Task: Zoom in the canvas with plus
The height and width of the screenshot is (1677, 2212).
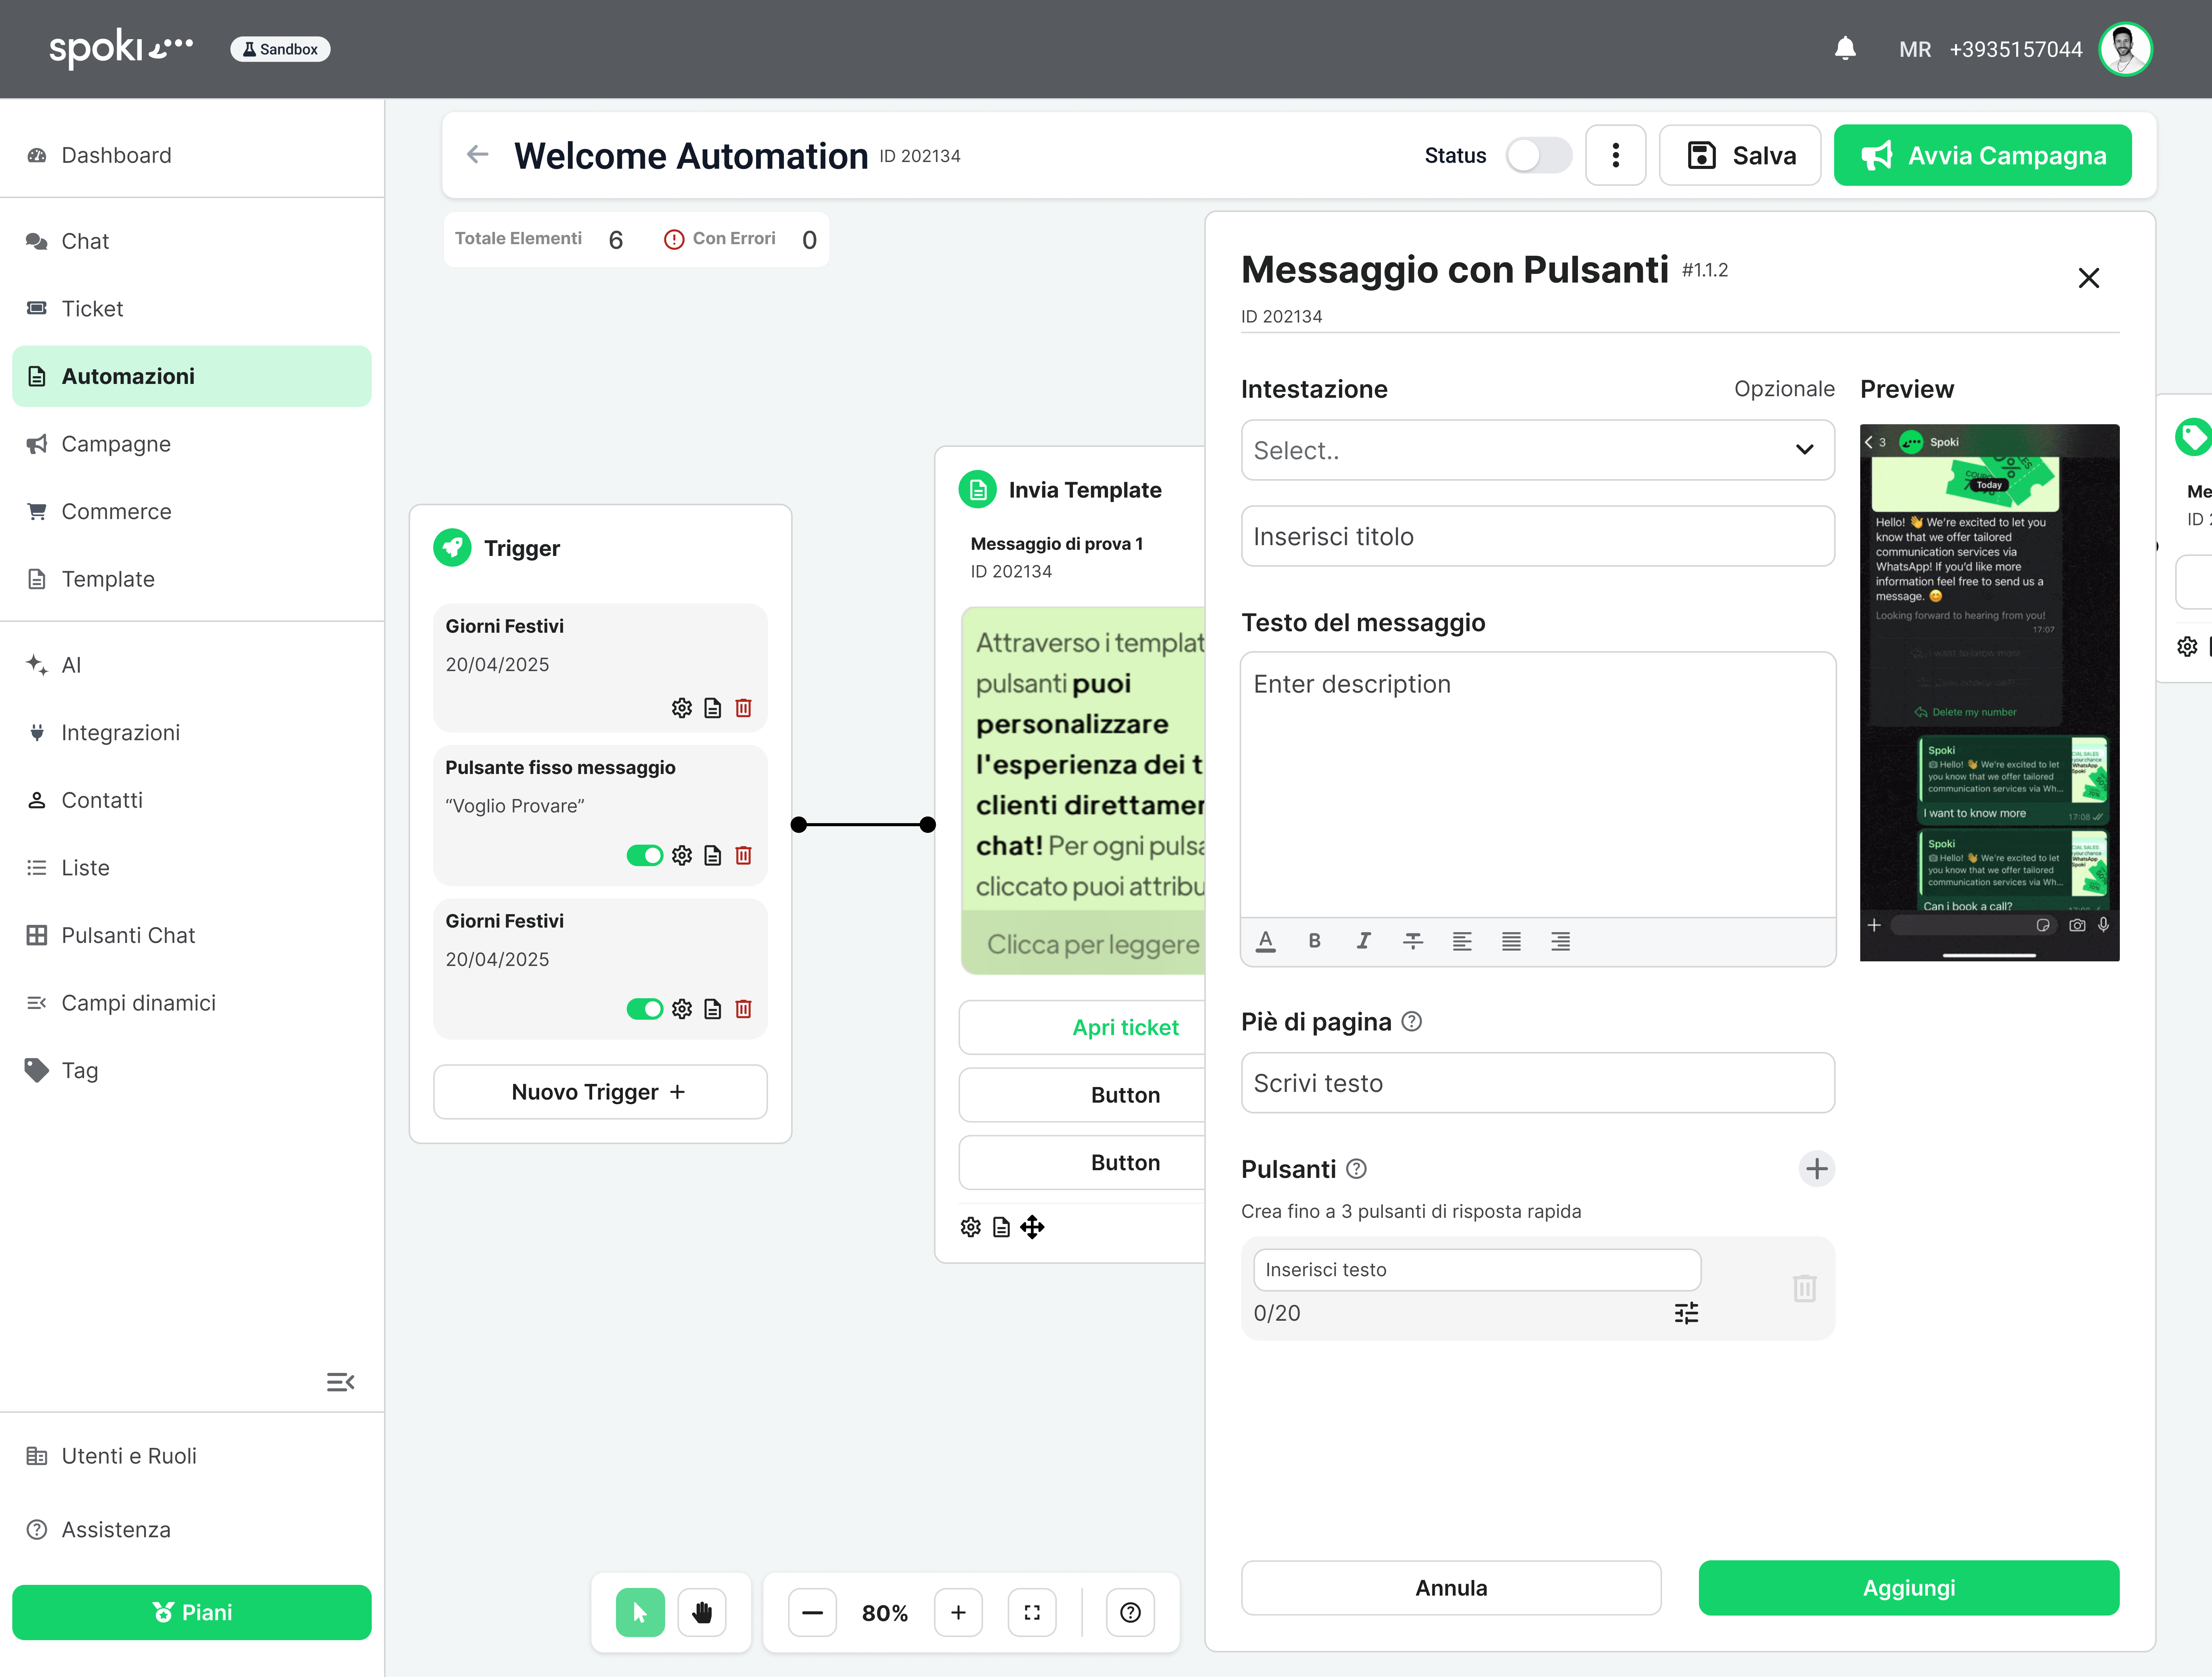Action: 958,1612
